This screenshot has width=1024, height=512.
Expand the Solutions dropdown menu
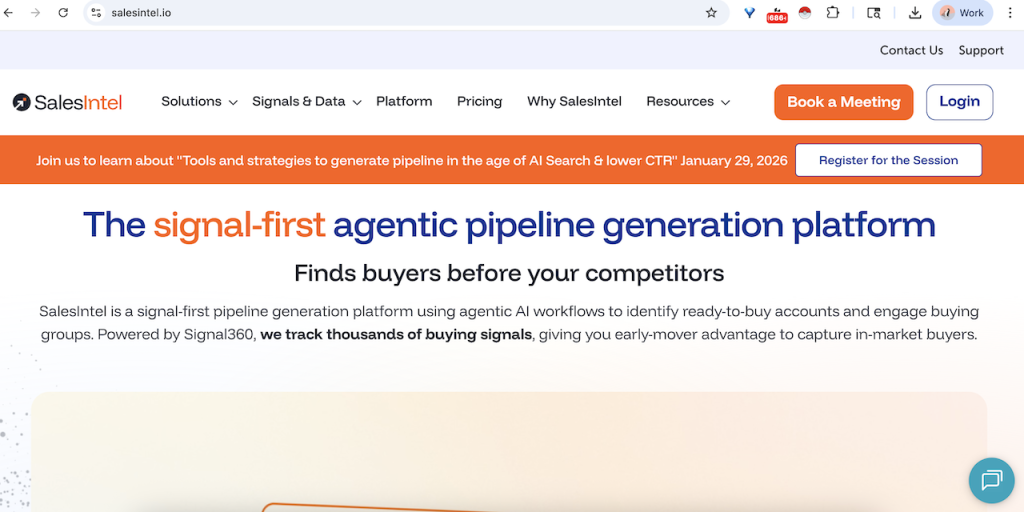click(x=199, y=102)
